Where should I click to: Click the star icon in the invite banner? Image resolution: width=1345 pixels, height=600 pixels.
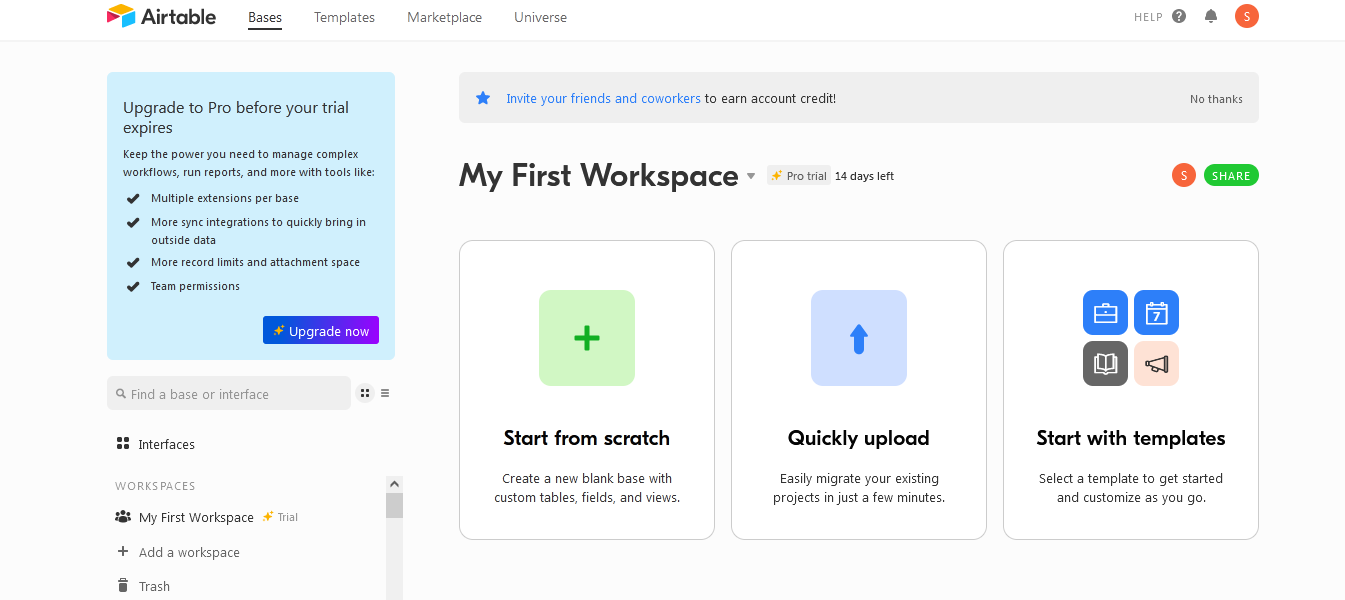[483, 98]
